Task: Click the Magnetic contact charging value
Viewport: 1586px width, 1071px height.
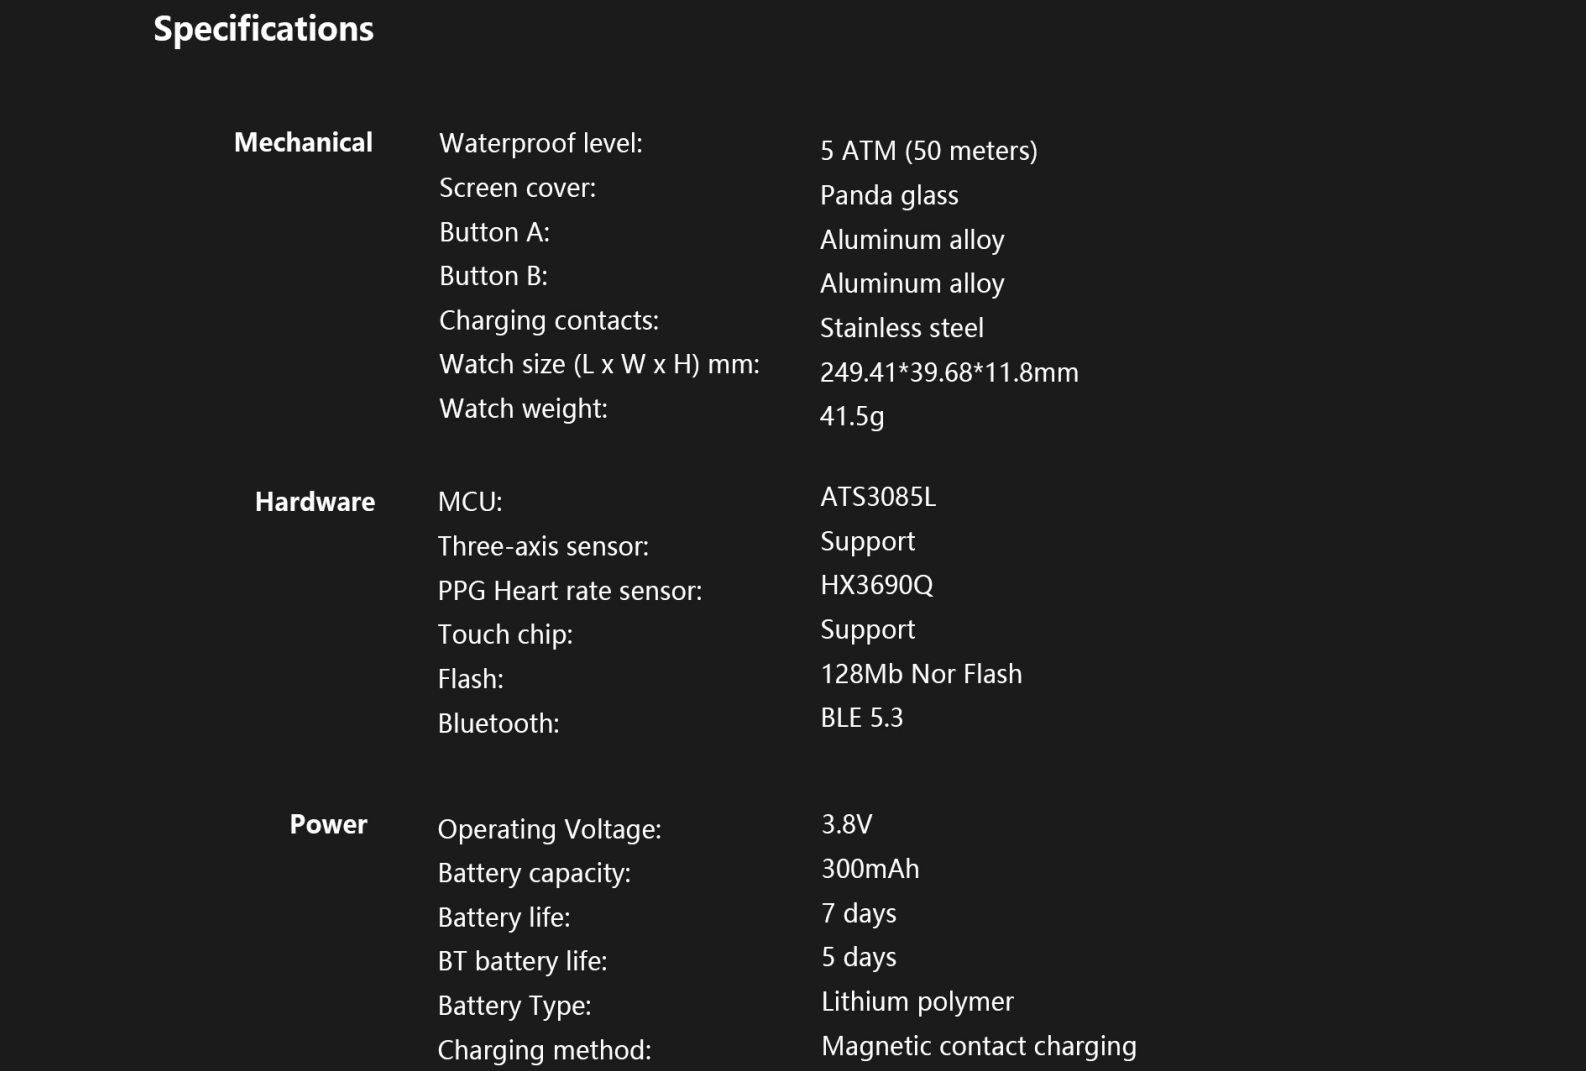Action: [x=978, y=1047]
